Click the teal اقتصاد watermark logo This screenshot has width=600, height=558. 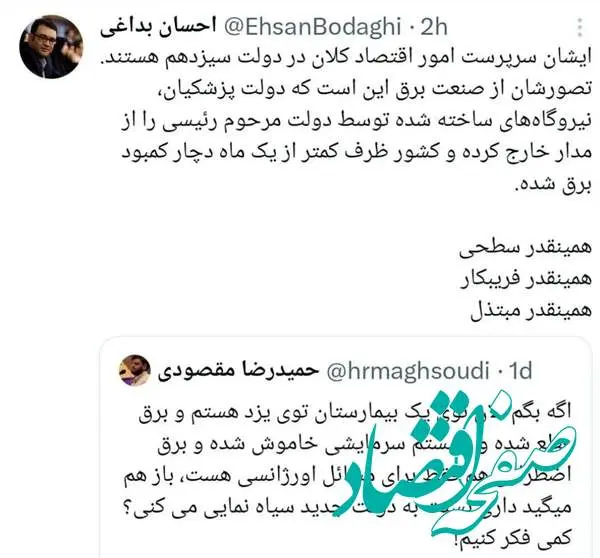[457, 465]
